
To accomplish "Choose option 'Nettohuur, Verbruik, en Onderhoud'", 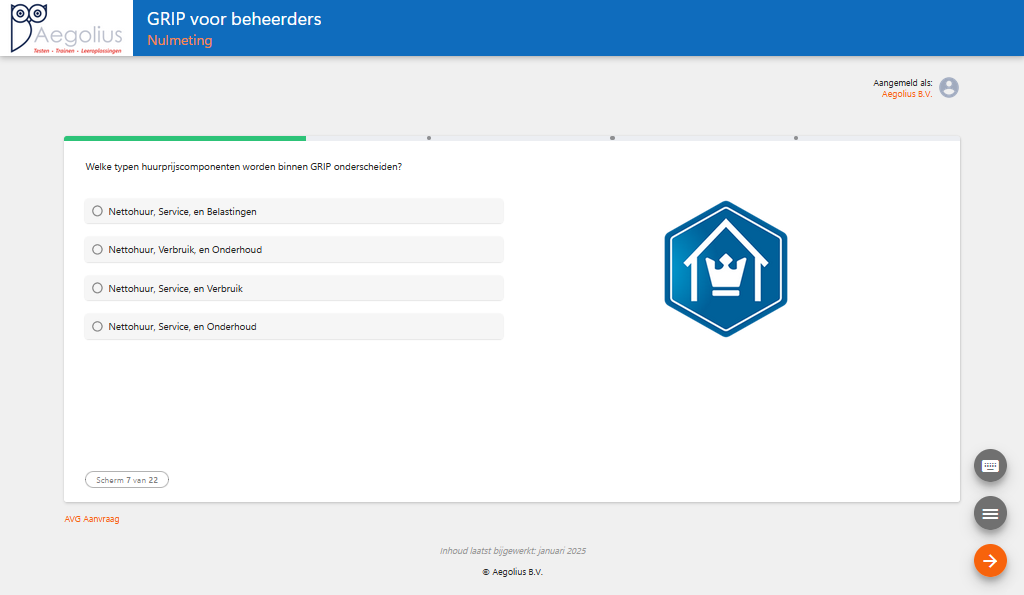I will (x=98, y=249).
